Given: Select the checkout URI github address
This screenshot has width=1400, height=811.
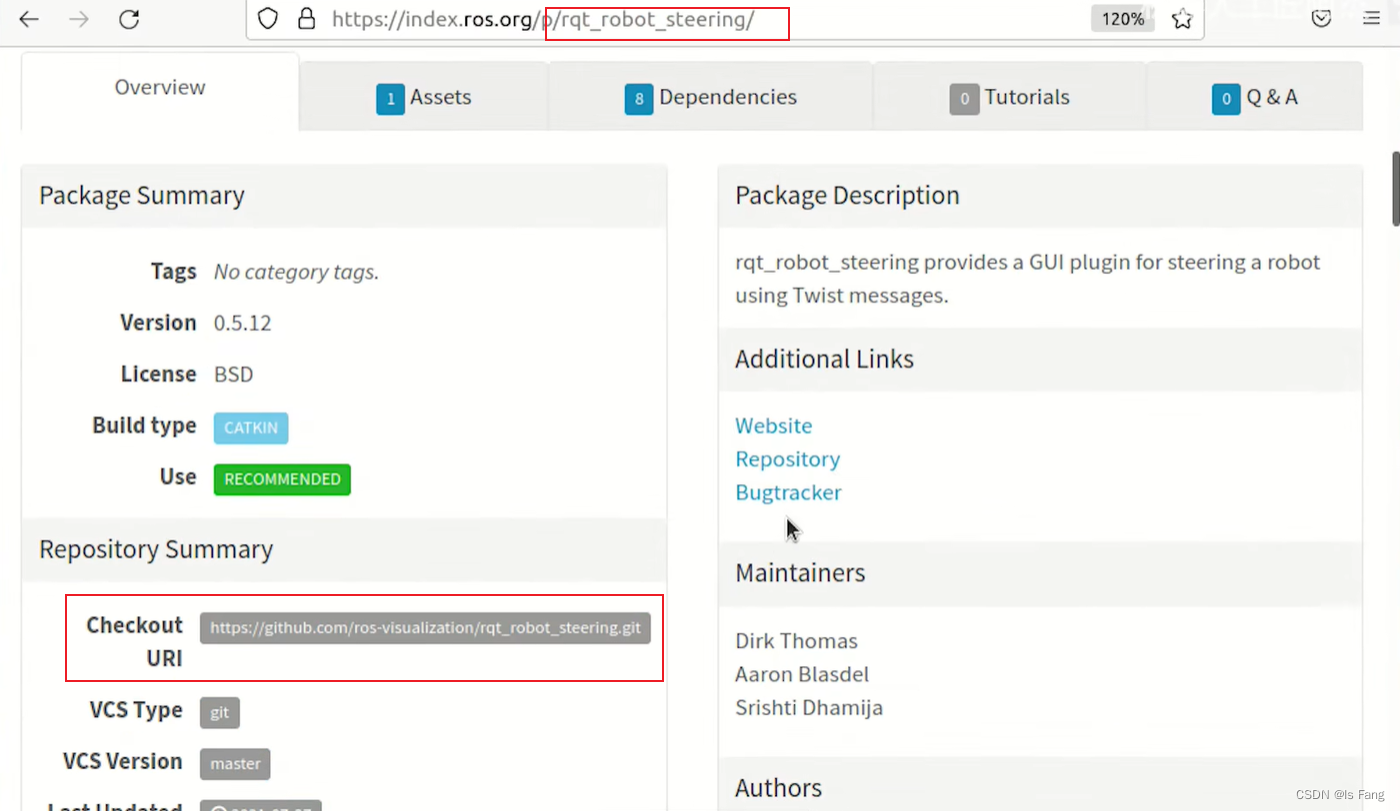Looking at the screenshot, I should 425,628.
